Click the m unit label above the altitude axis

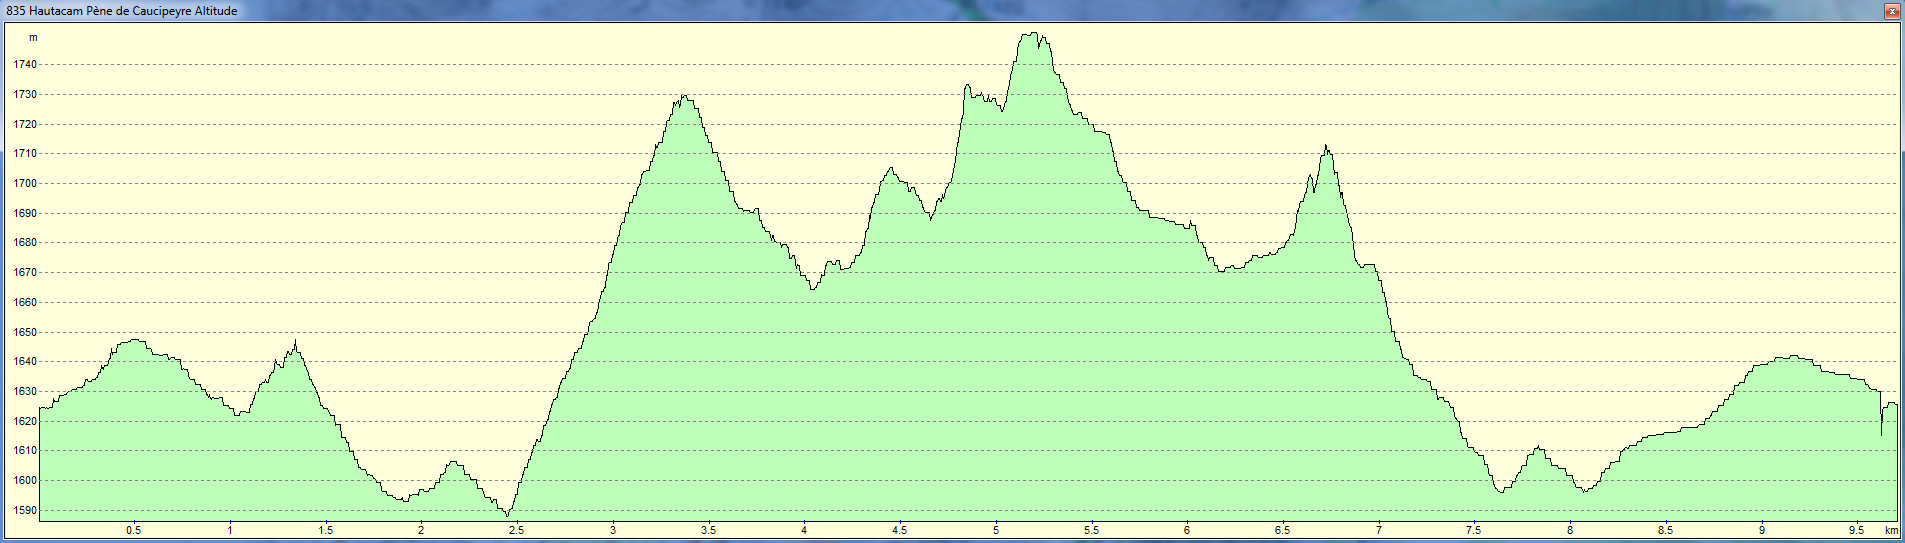[x=33, y=38]
